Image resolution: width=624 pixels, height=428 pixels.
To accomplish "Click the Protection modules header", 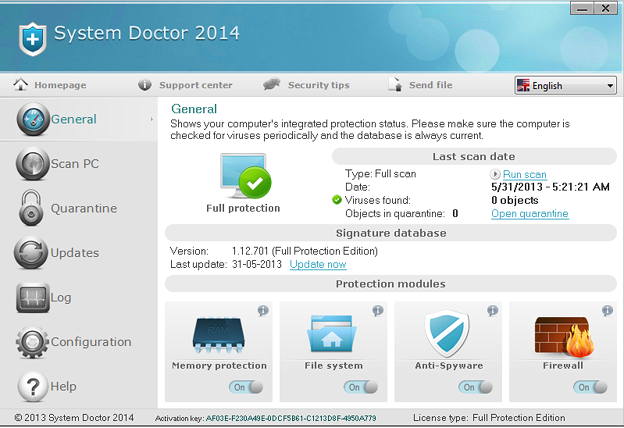I will click(x=391, y=284).
